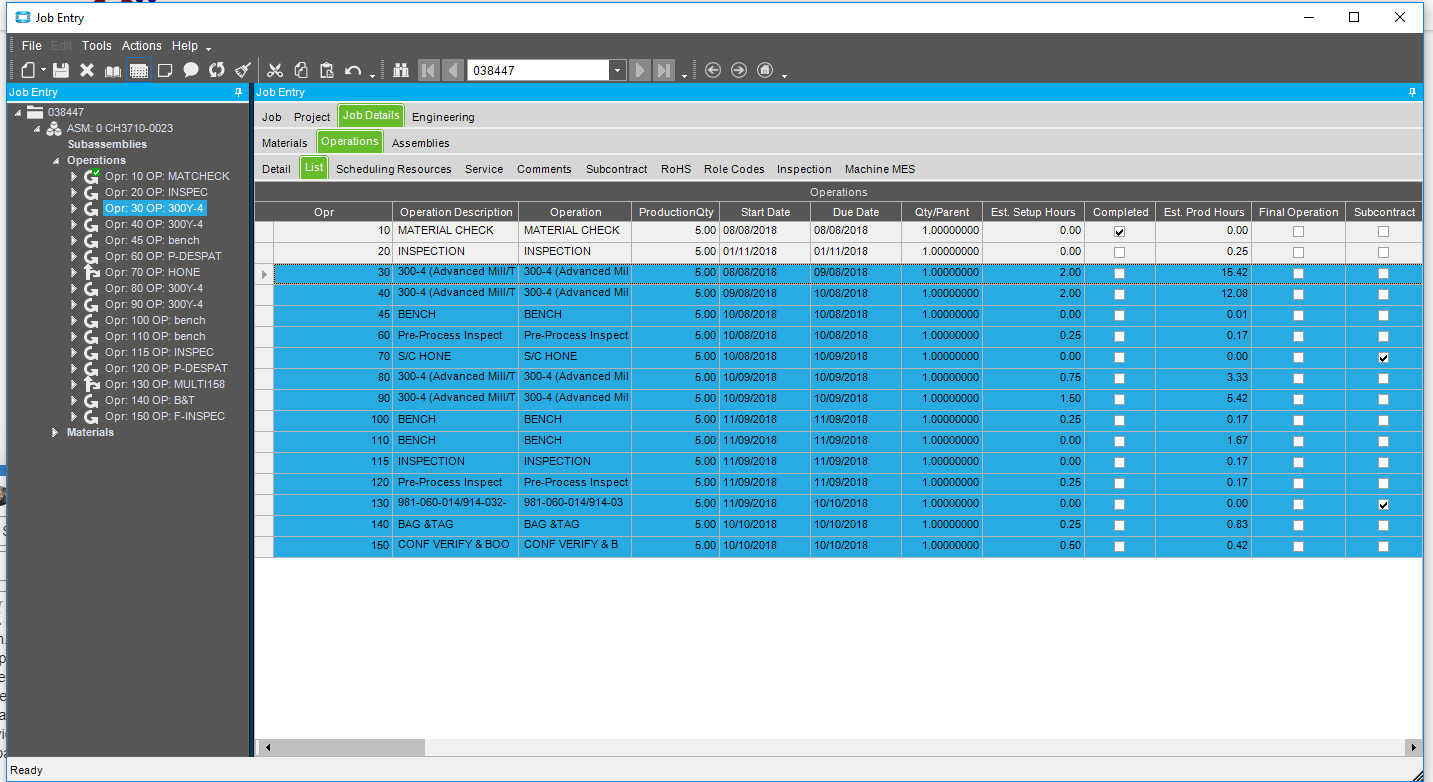Click the horizontal scrollbar thumb

click(x=349, y=747)
